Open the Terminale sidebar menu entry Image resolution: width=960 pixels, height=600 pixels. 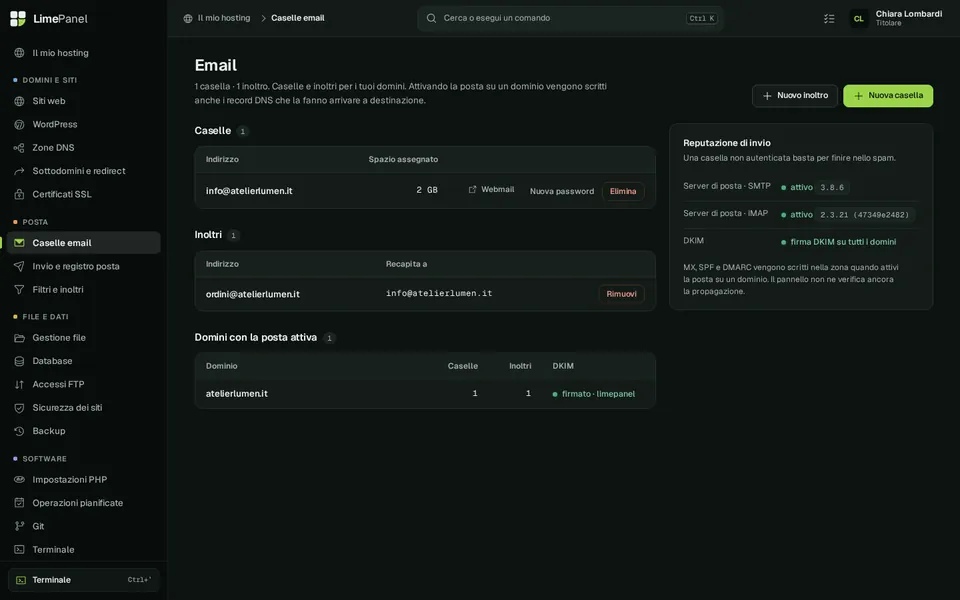pos(83,550)
